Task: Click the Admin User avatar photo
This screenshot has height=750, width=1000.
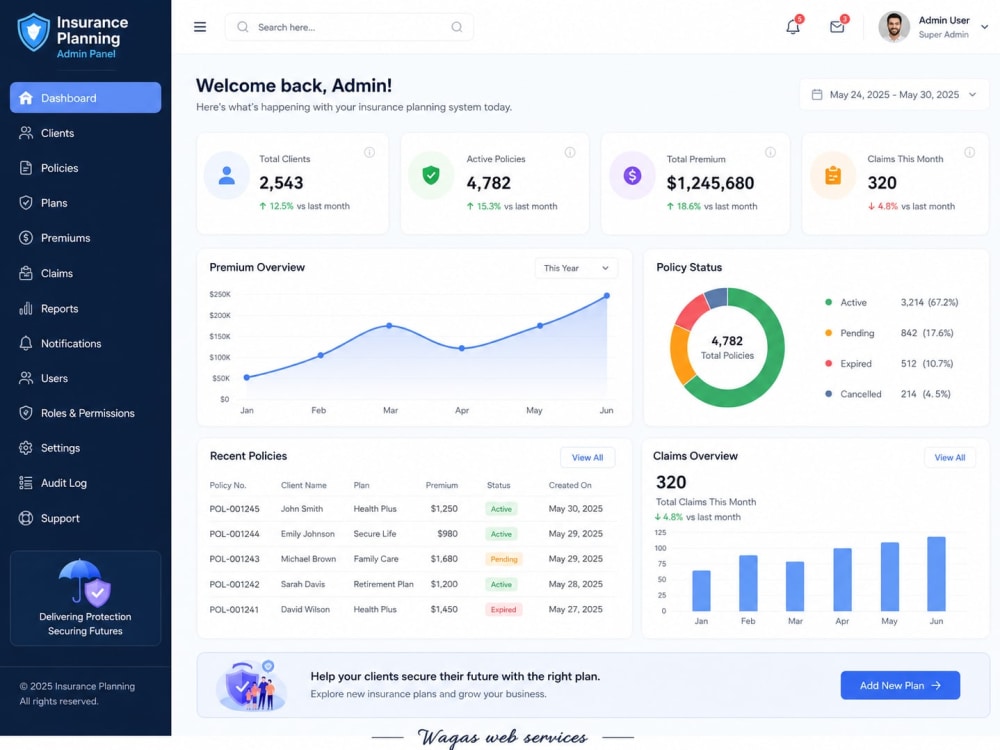Action: (893, 27)
